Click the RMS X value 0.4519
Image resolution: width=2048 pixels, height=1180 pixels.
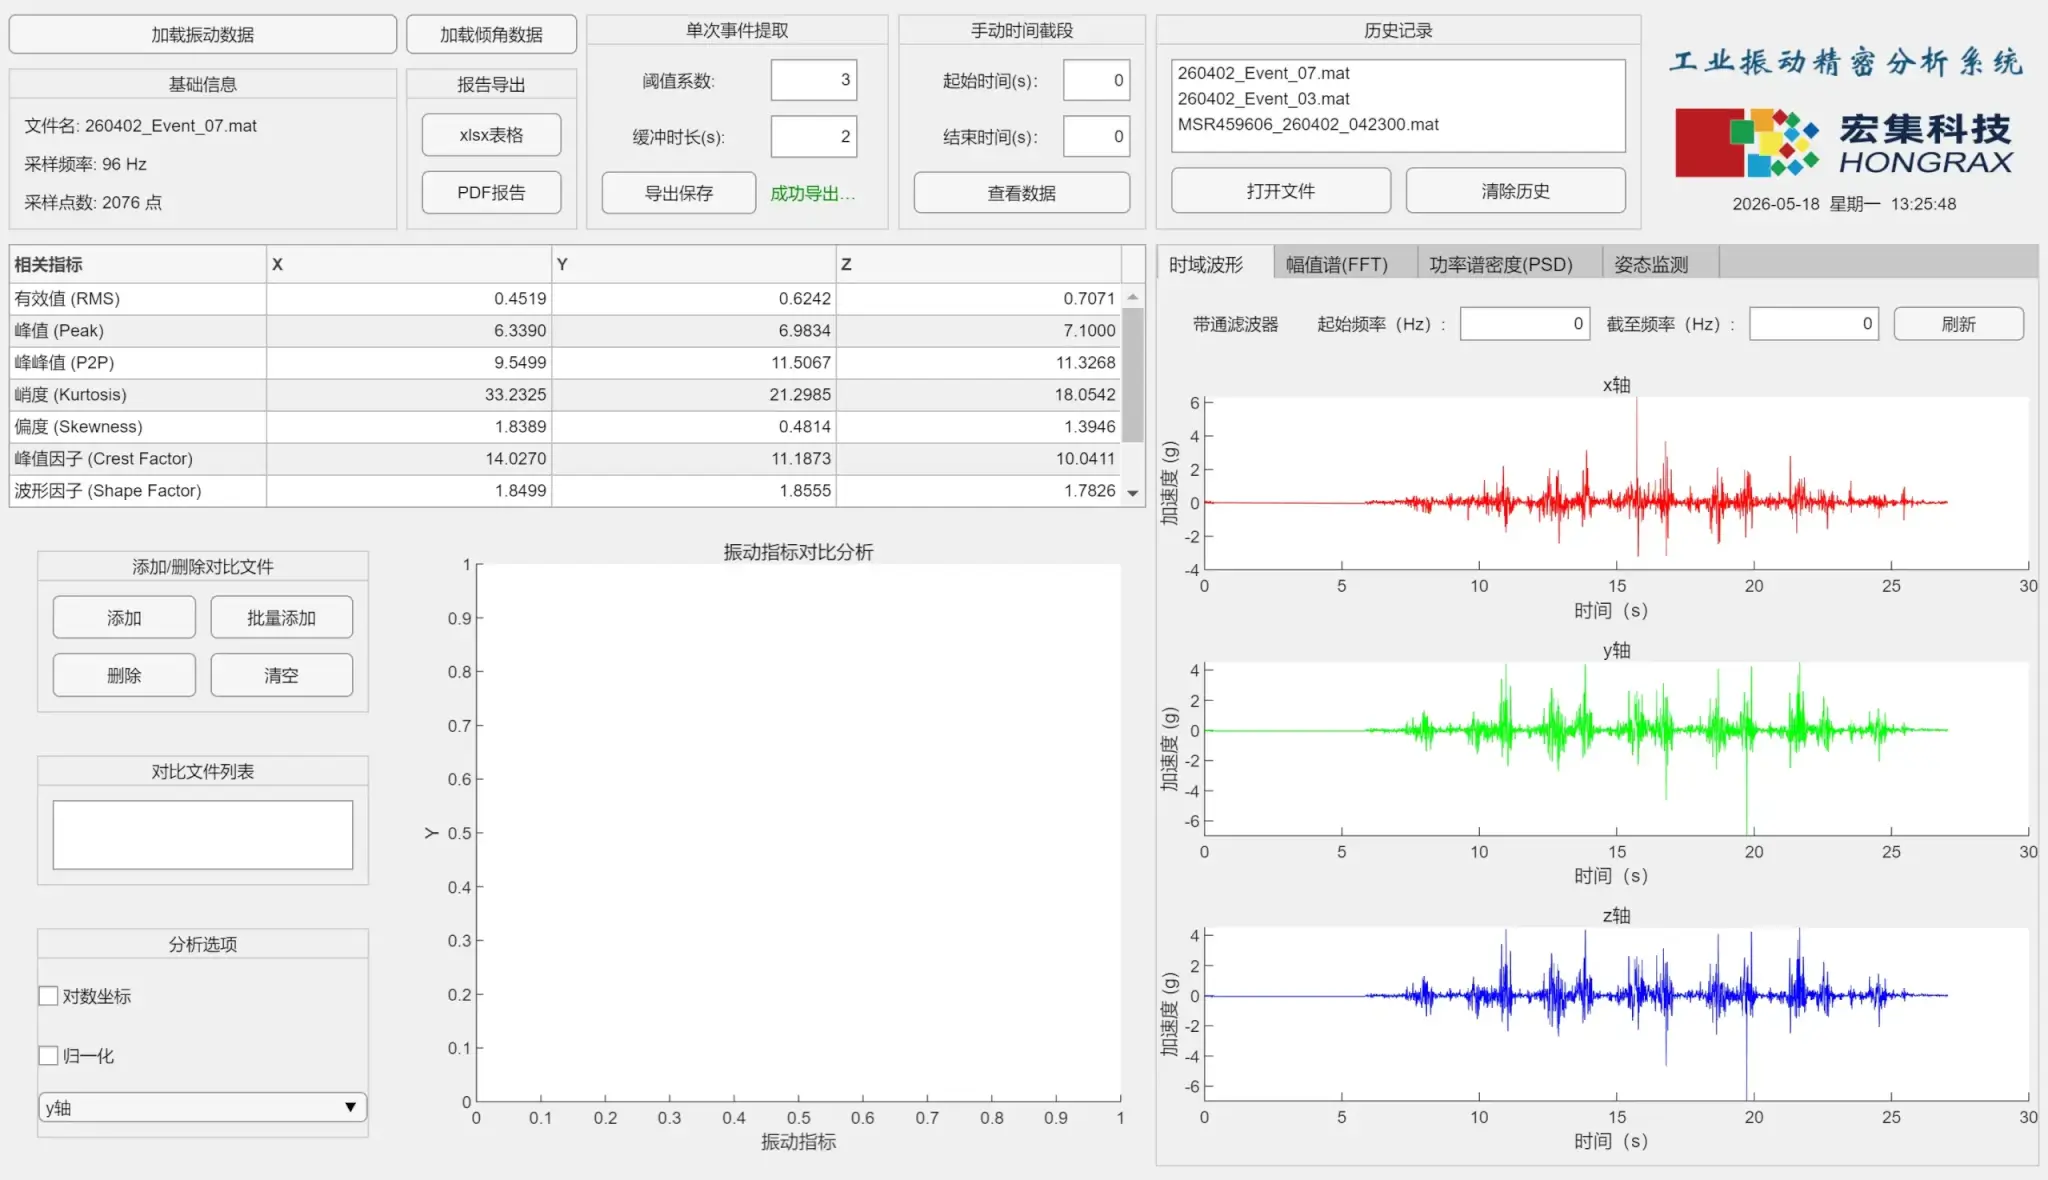coord(520,298)
